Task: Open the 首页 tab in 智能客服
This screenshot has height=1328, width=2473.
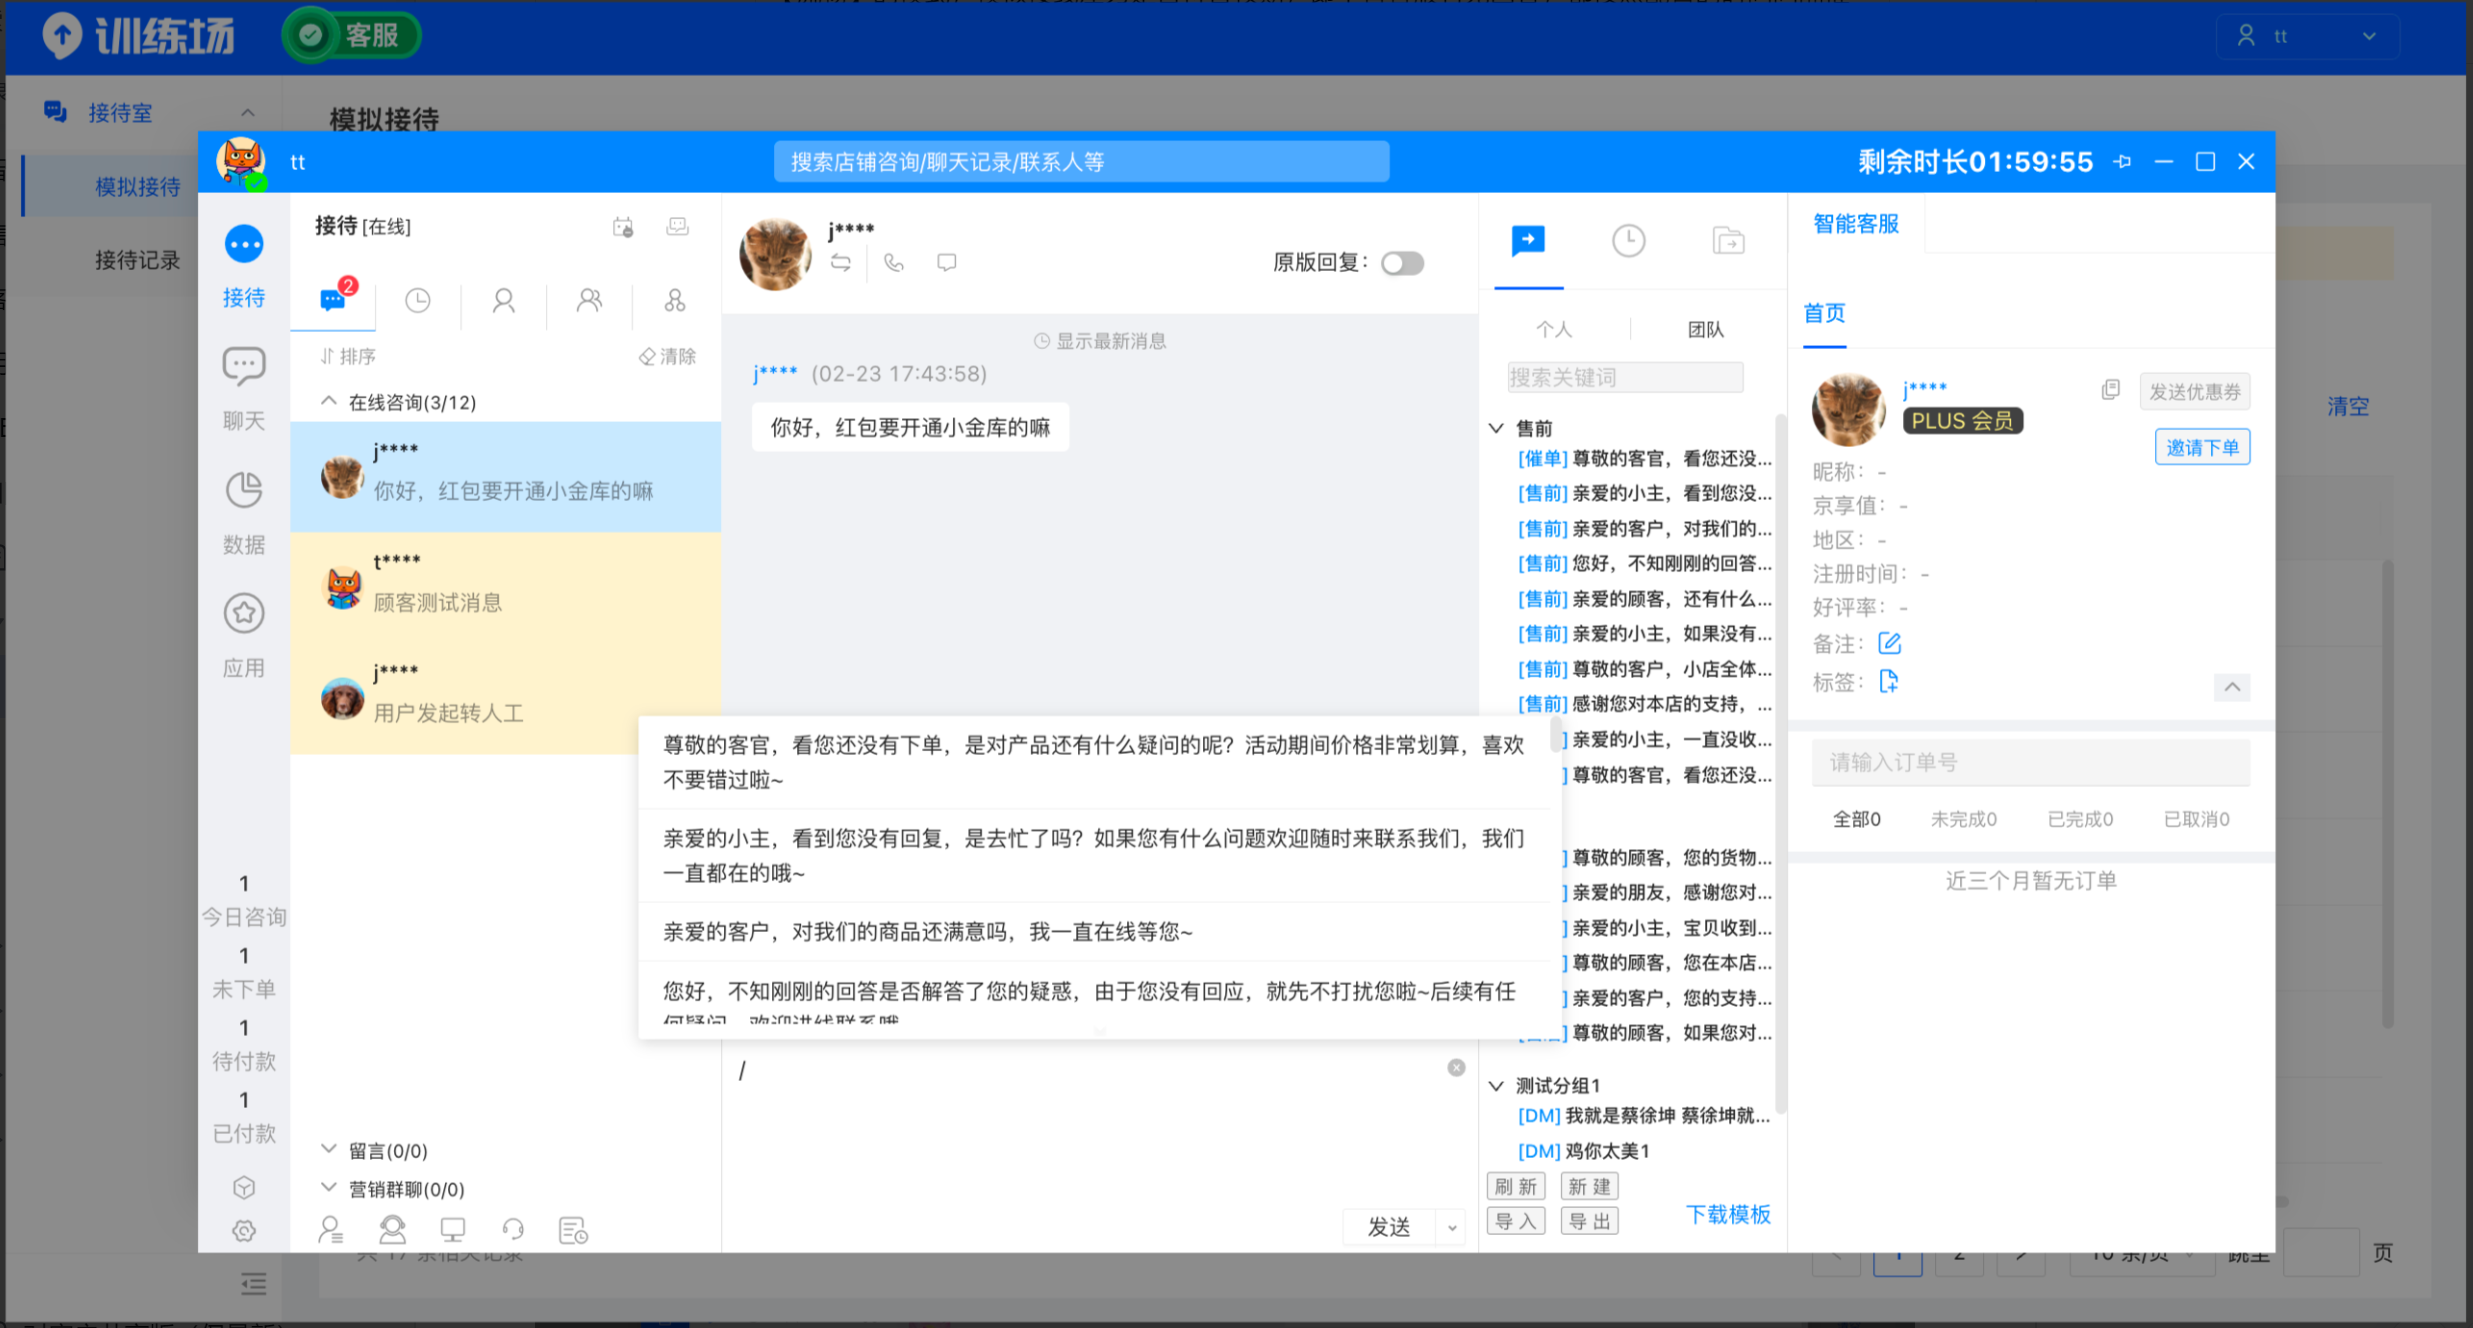Action: 1824,313
